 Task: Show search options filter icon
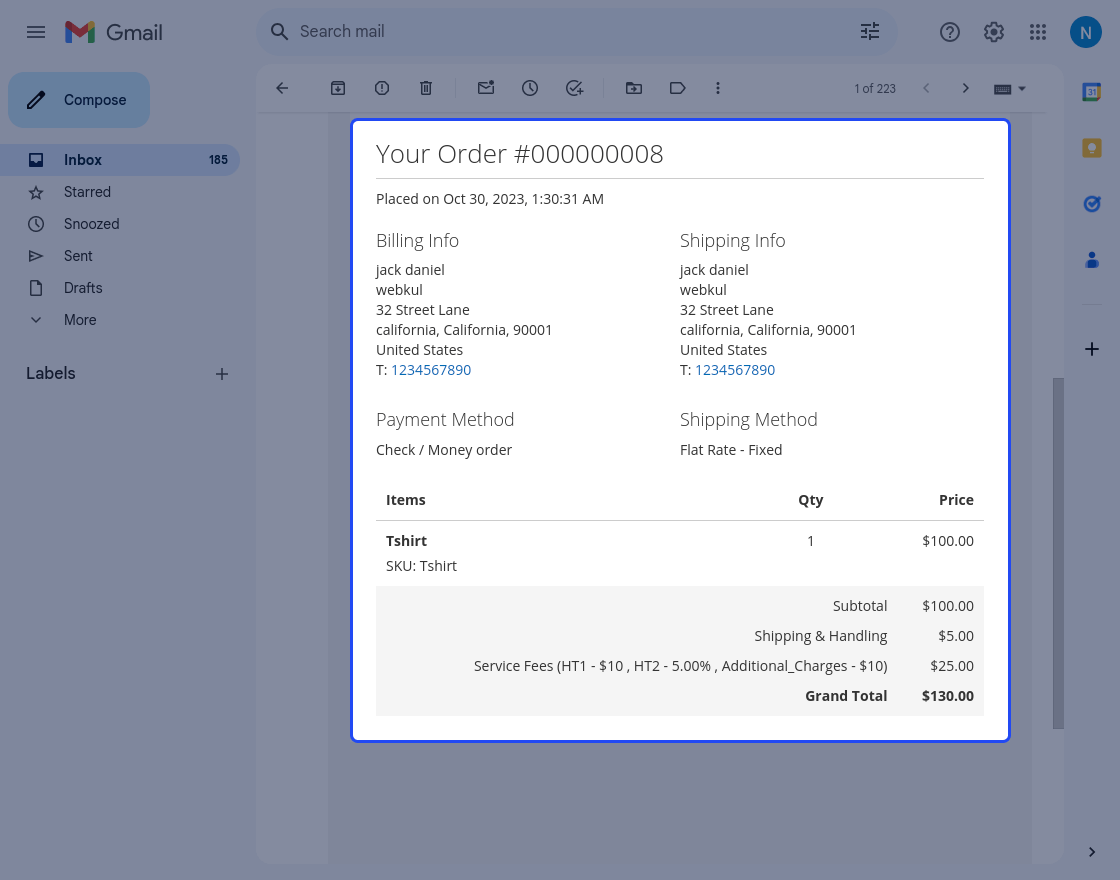tap(869, 31)
